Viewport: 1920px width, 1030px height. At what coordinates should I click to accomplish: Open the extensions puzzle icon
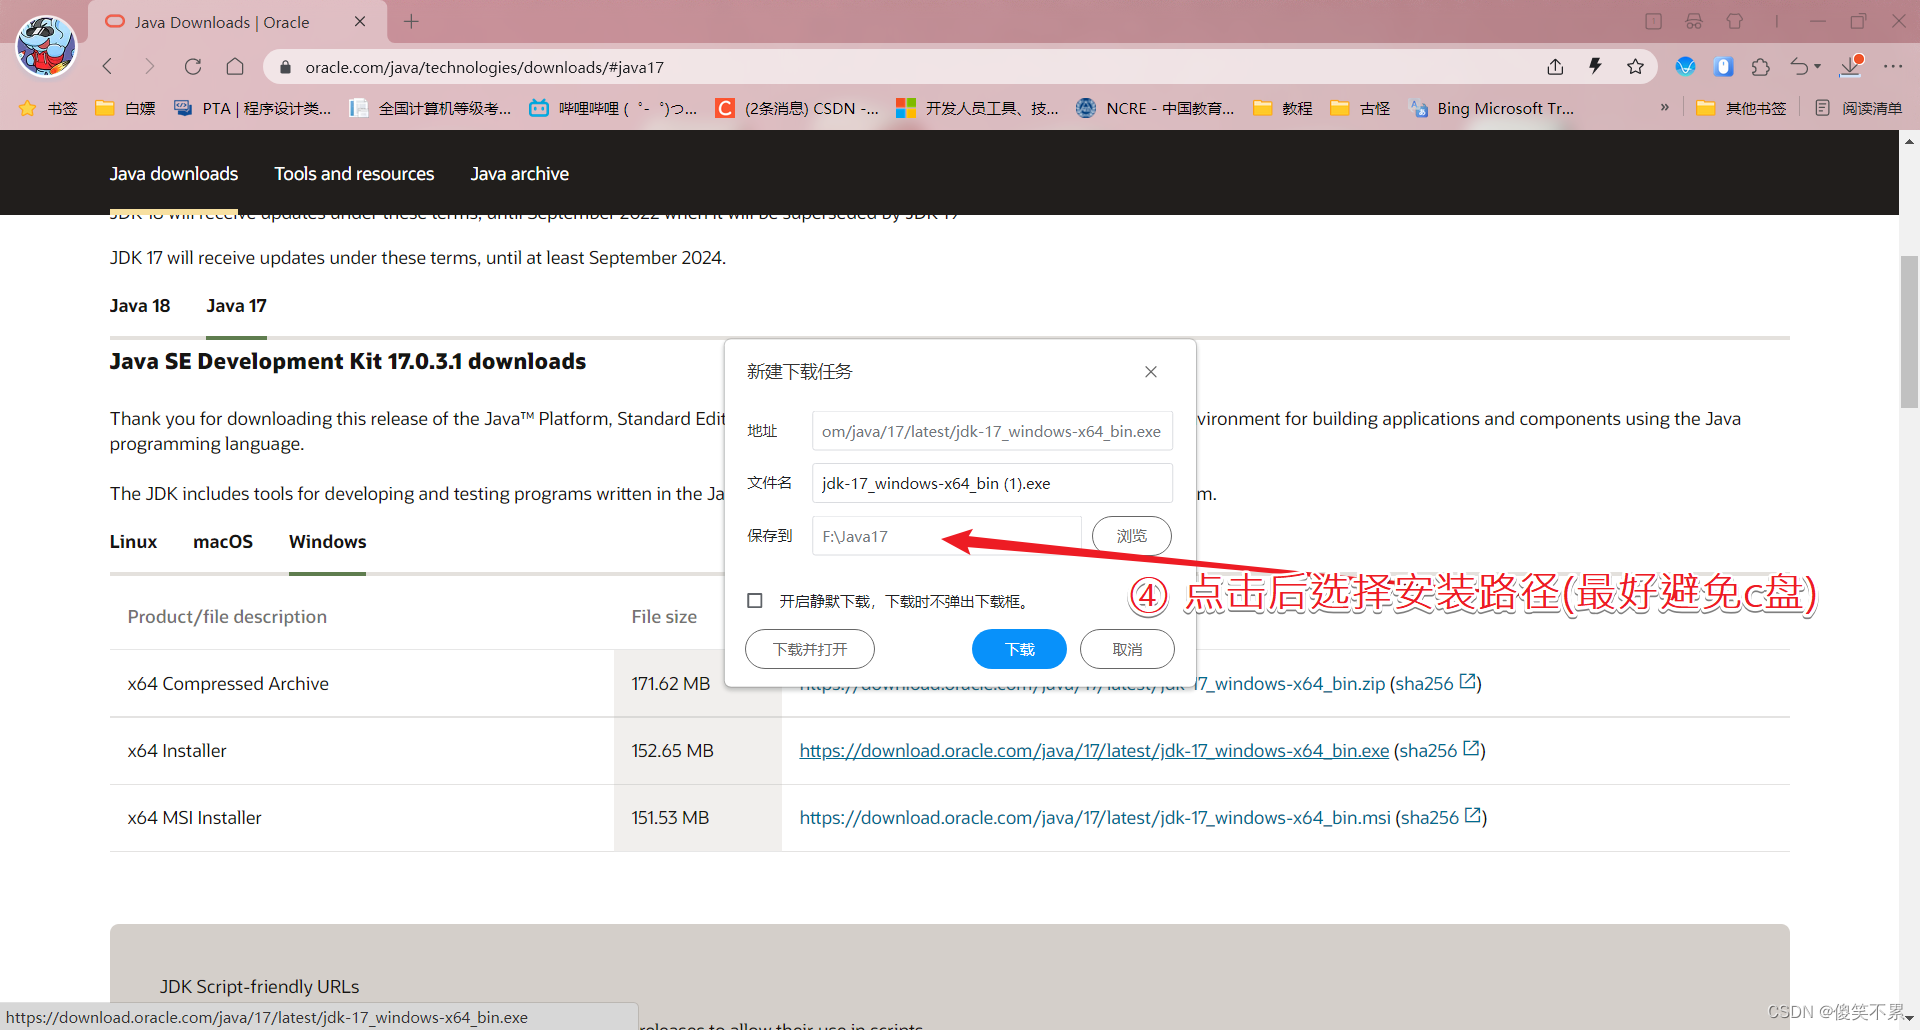click(x=1761, y=67)
